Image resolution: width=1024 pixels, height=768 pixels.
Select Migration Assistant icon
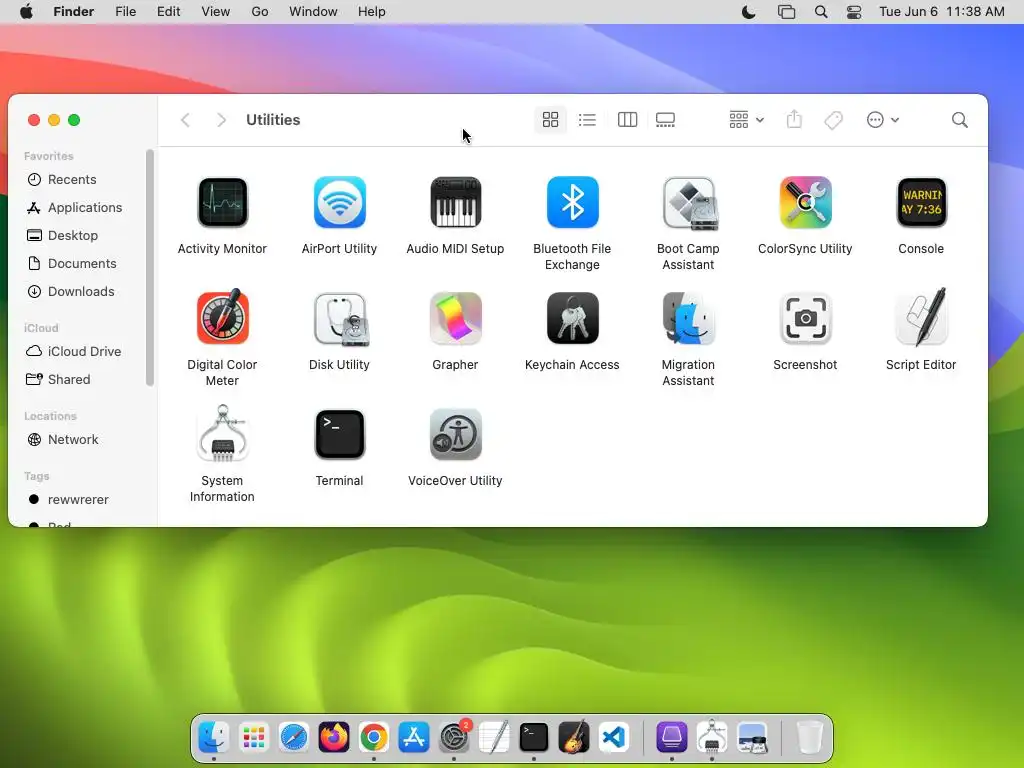[x=688, y=318]
